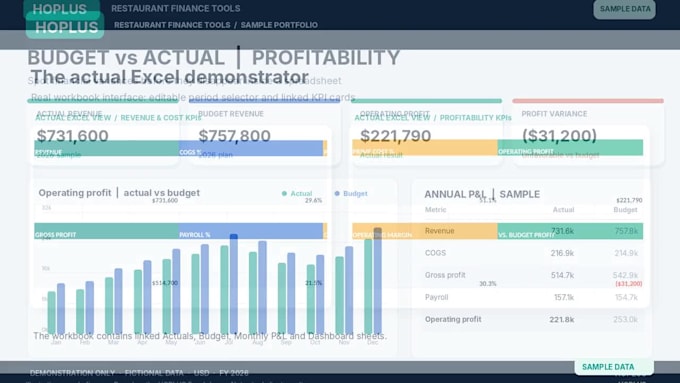Screen dimensions: 680x383
Task: Click the 'Operating profit | actual vs budget' chart title
Action: (x=119, y=193)
